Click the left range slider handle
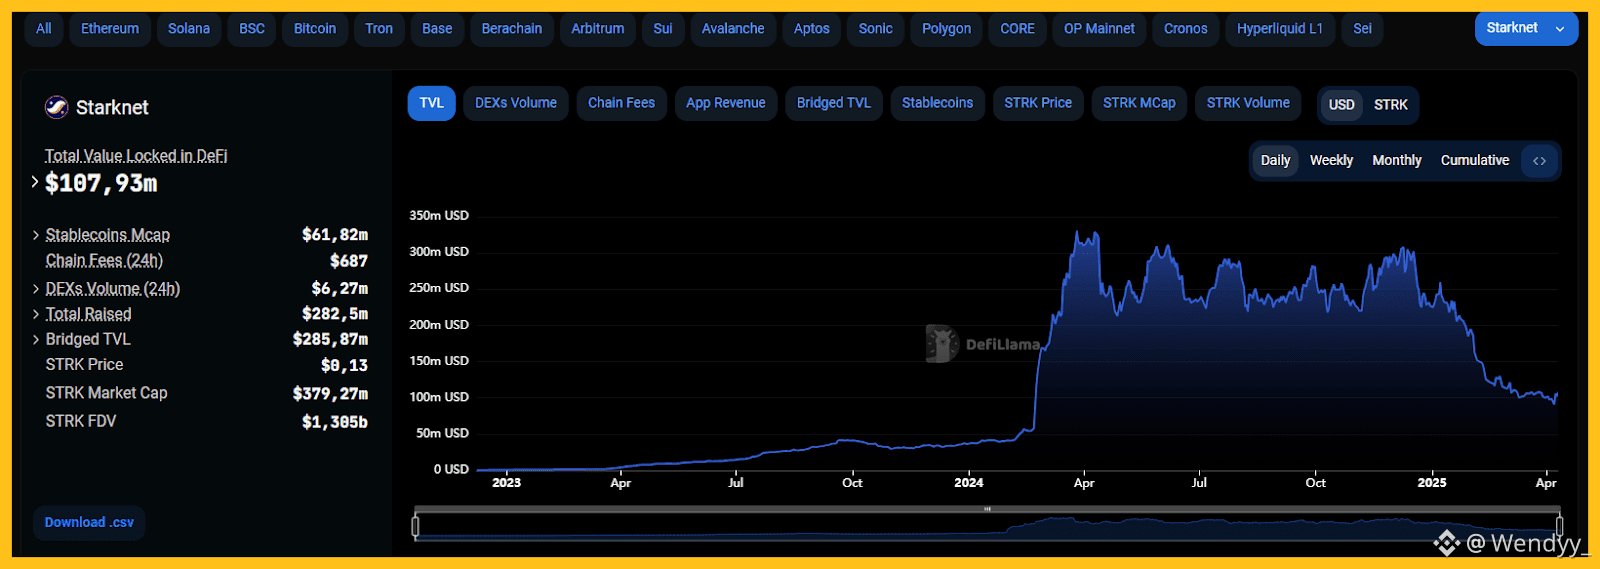Image resolution: width=1600 pixels, height=569 pixels. point(415,525)
